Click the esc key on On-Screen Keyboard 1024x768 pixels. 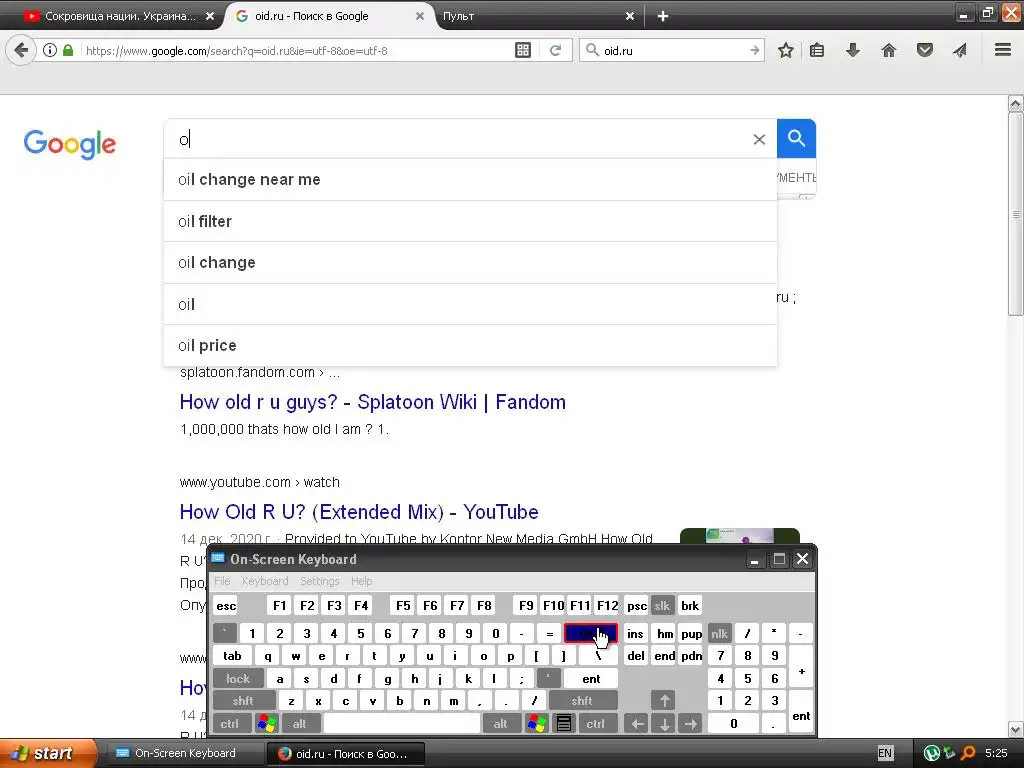226,605
